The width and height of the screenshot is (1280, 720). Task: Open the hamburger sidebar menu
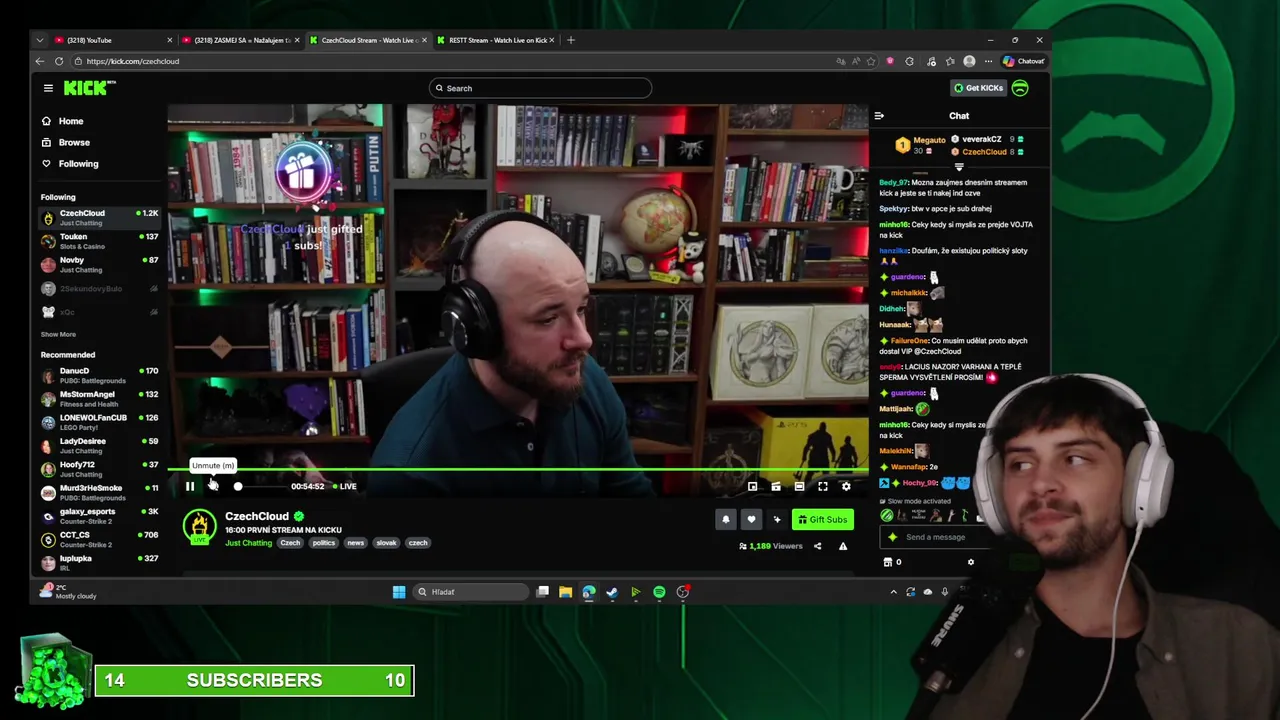tap(48, 88)
